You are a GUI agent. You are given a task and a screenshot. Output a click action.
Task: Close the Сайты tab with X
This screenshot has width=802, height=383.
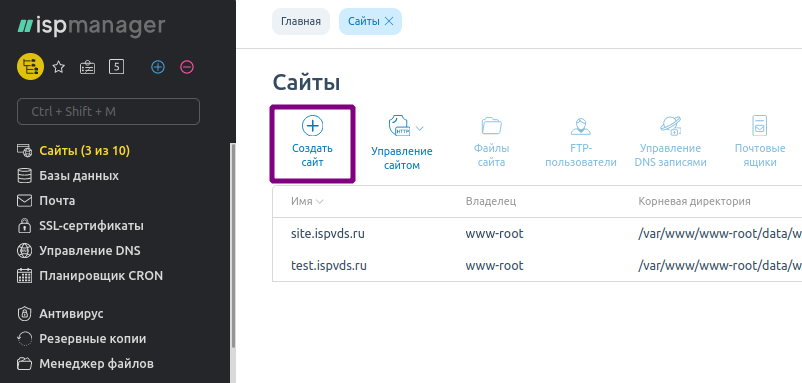389,21
